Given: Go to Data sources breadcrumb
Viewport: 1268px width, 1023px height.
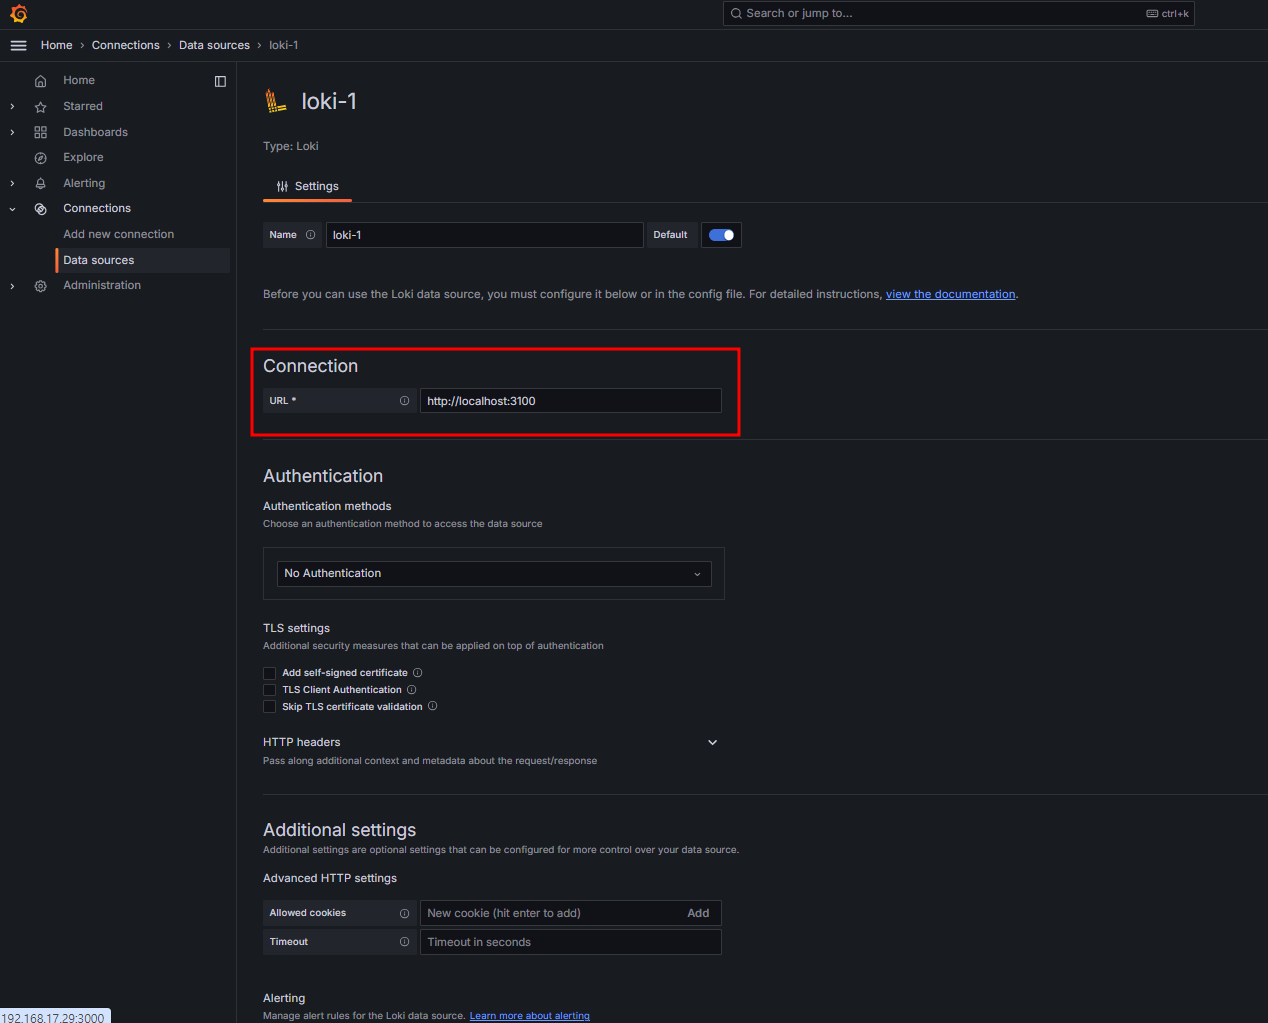Looking at the screenshot, I should click(214, 46).
